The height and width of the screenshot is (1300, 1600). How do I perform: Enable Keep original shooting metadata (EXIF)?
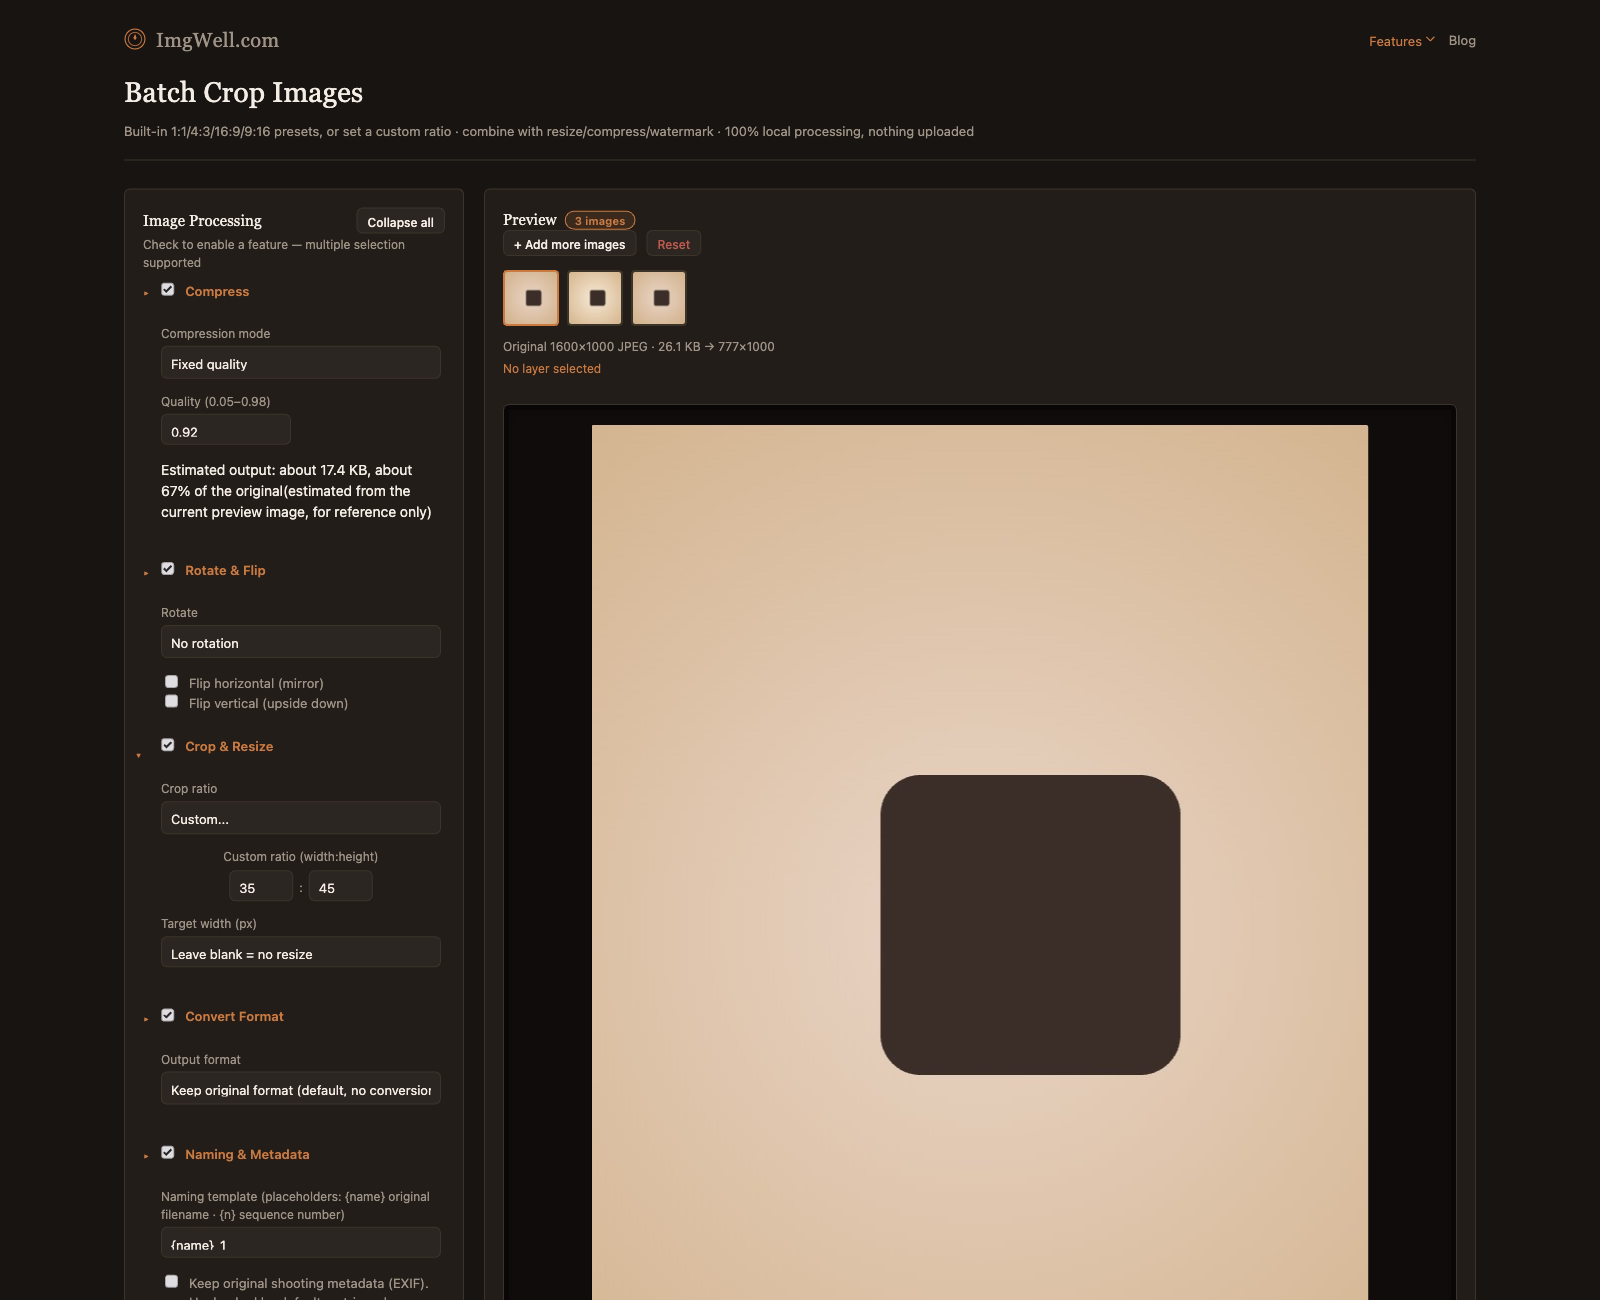[x=172, y=1282]
